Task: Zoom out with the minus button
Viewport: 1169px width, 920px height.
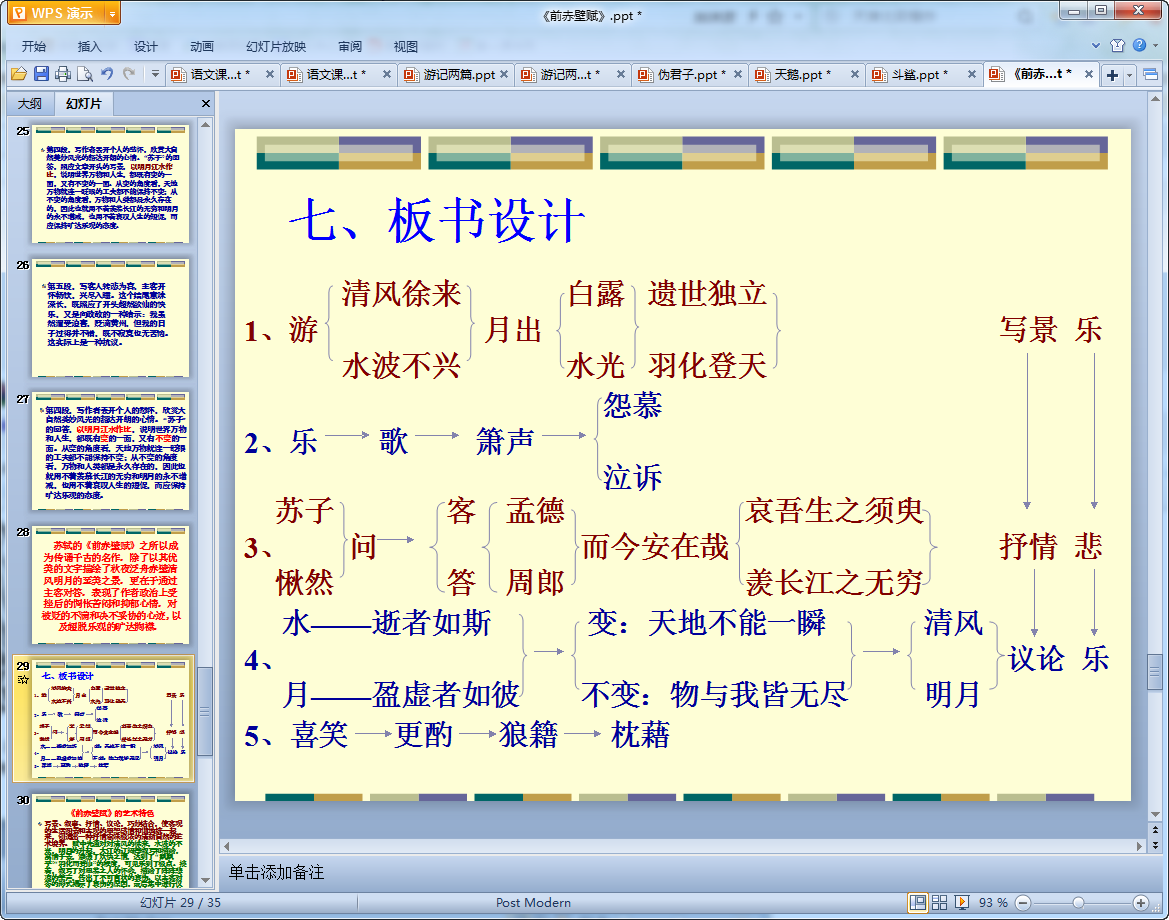Action: pyautogui.click(x=1024, y=903)
